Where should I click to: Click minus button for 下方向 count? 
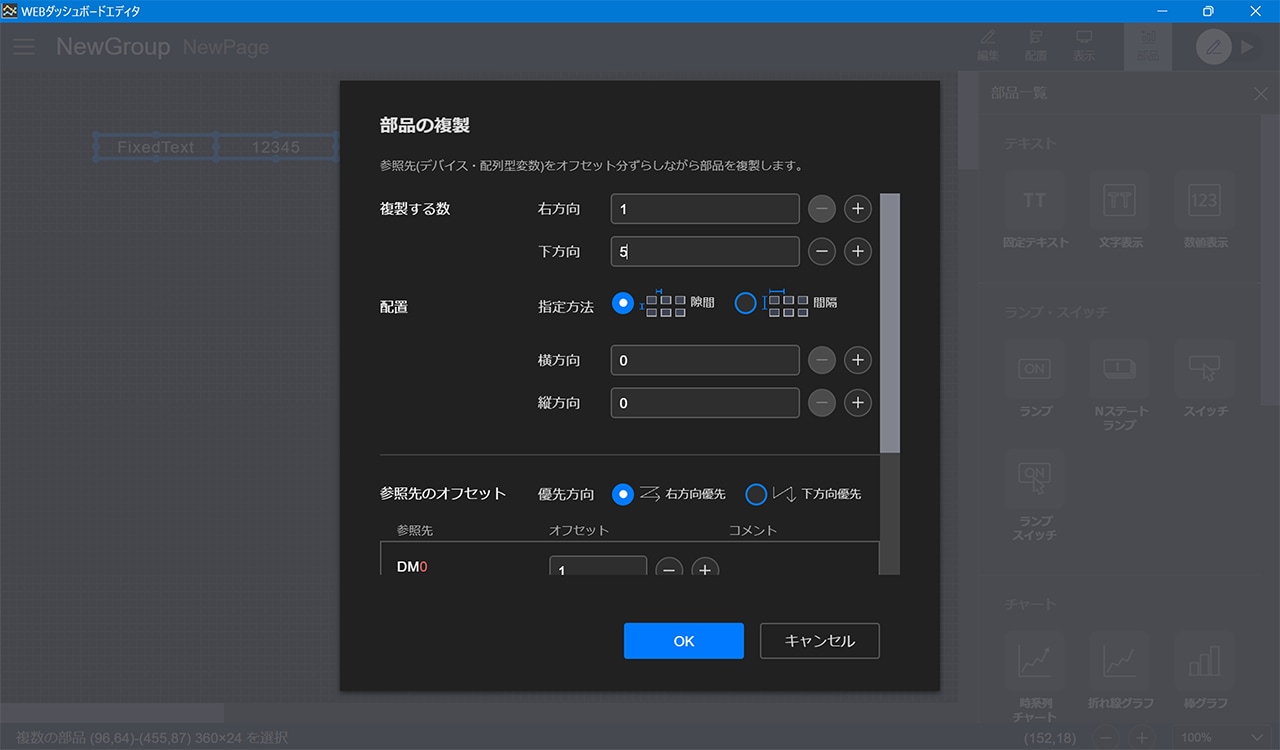822,252
